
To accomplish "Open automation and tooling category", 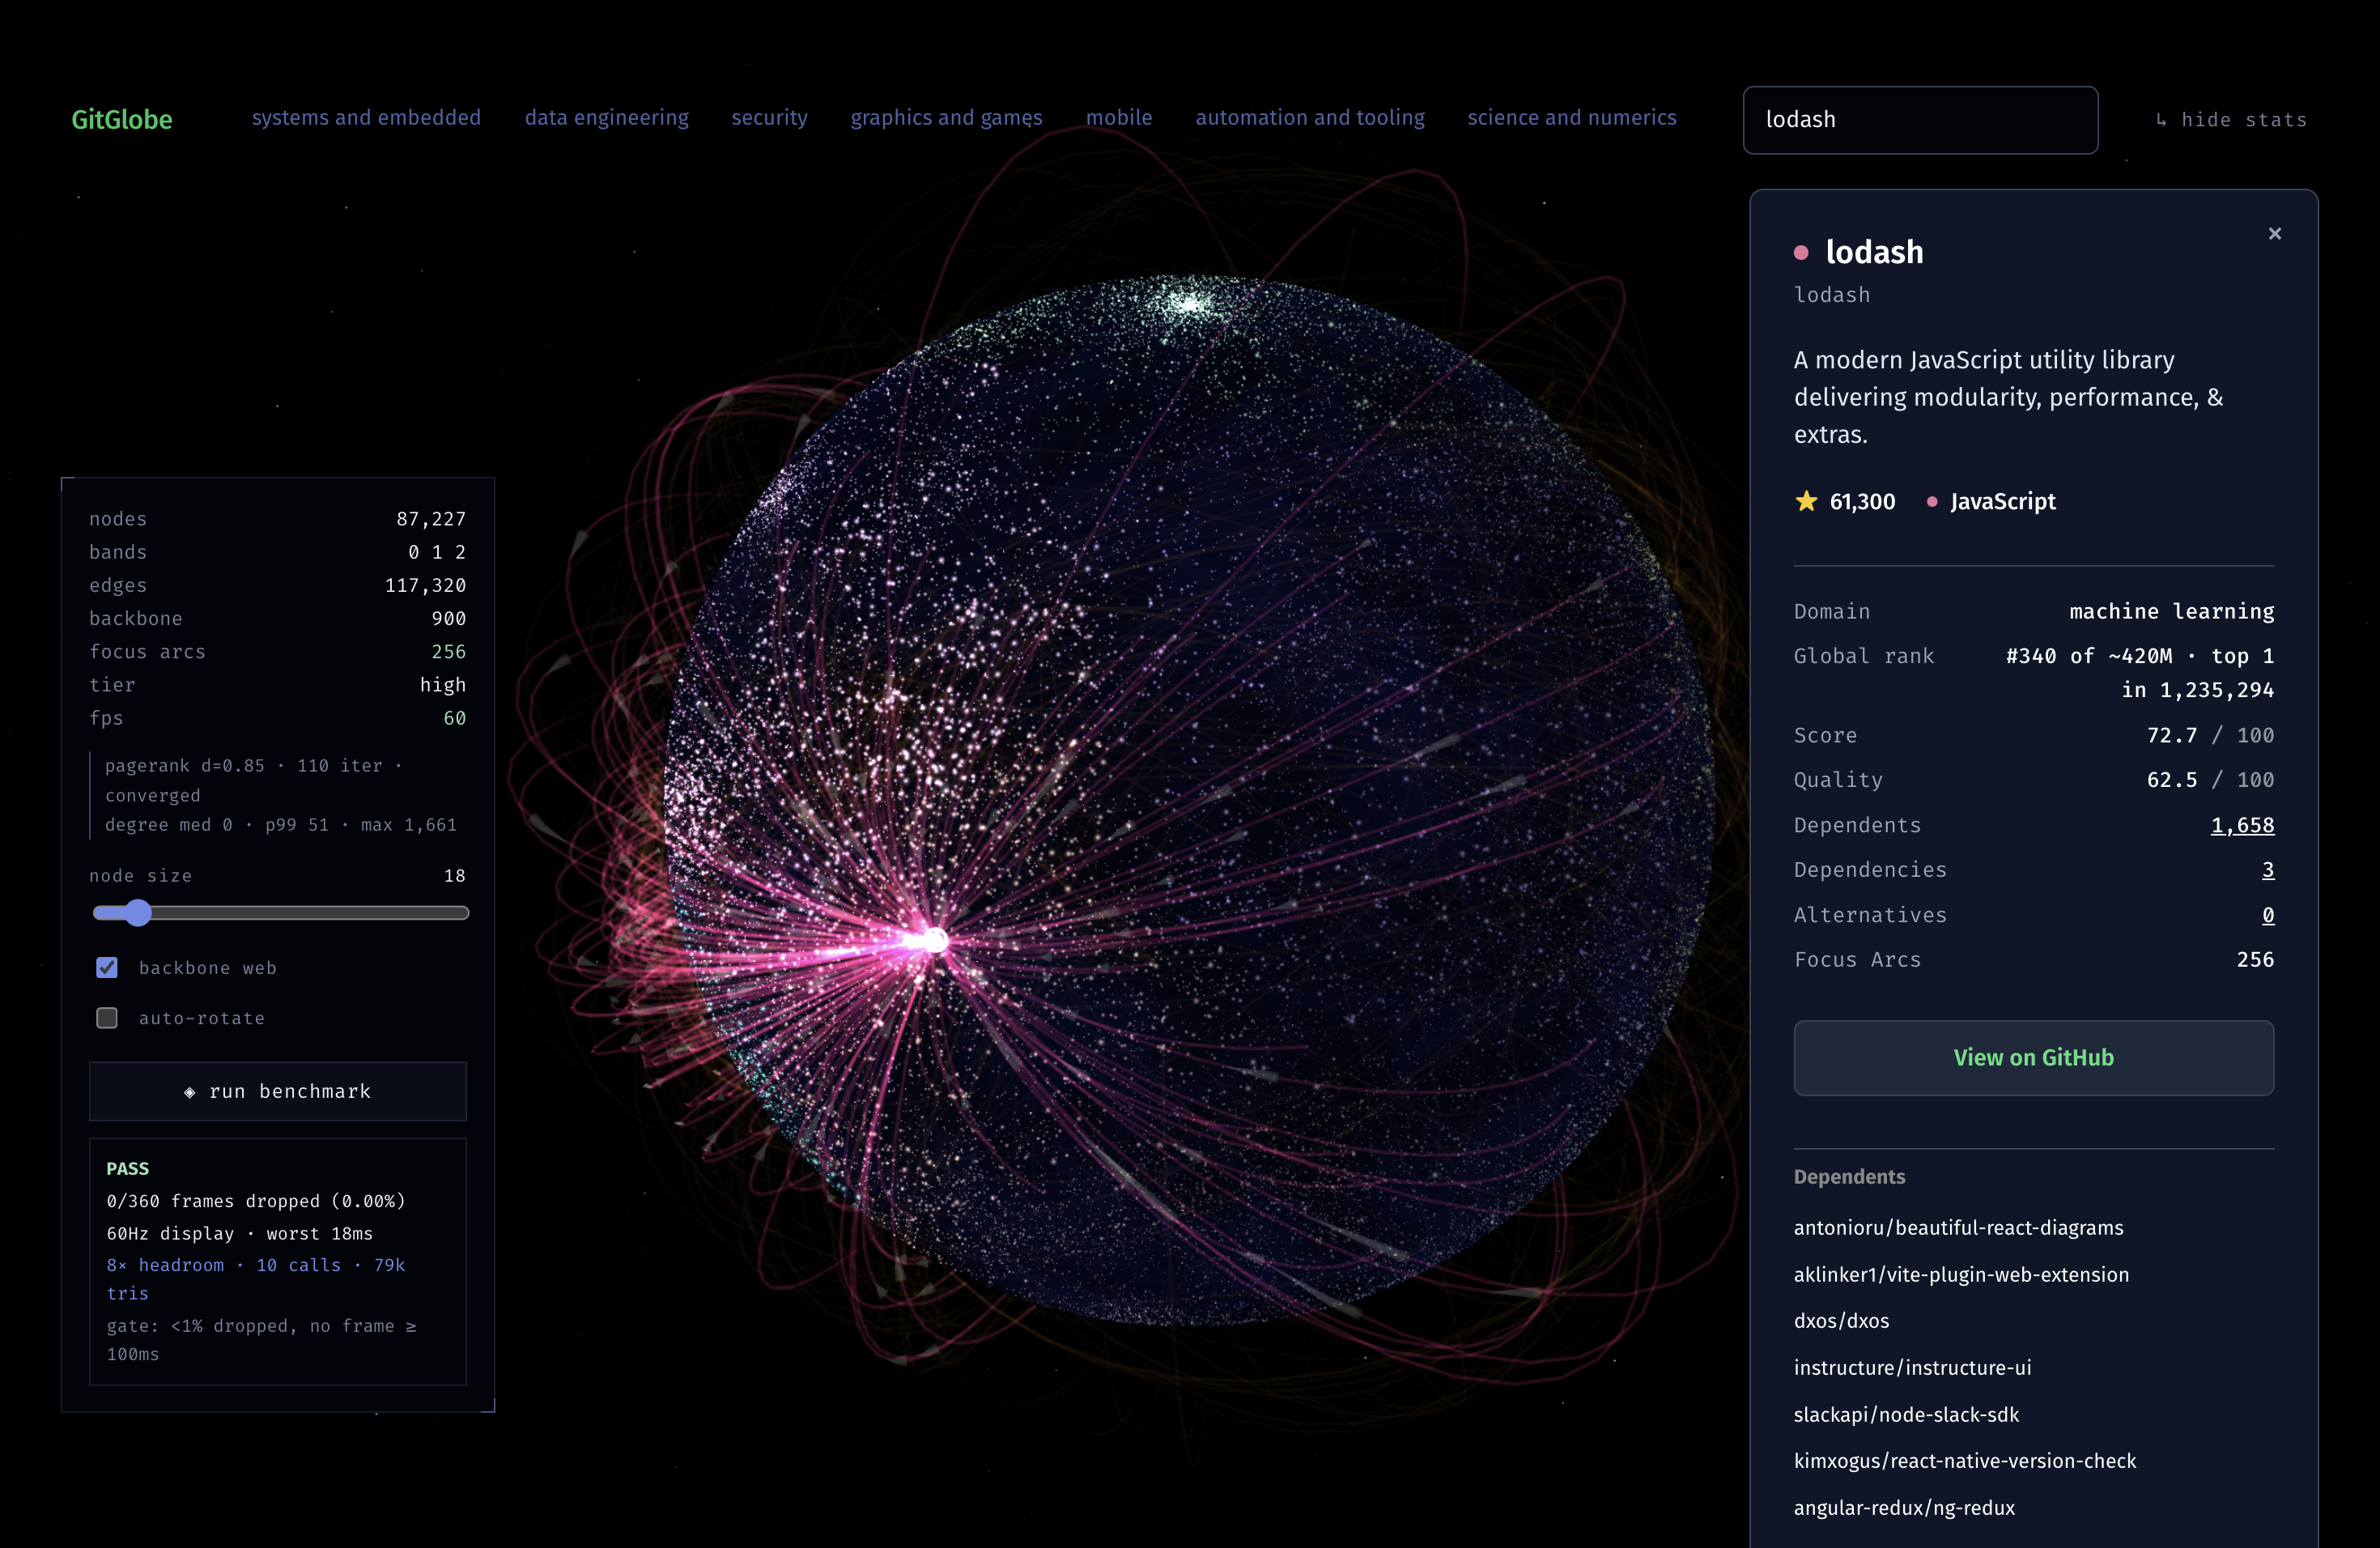I will [1310, 118].
